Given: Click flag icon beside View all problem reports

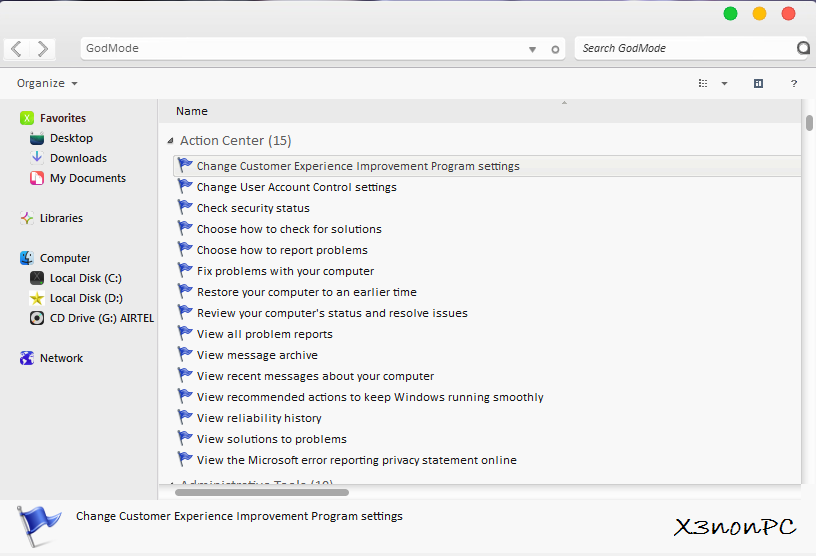Looking at the screenshot, I should pos(185,333).
